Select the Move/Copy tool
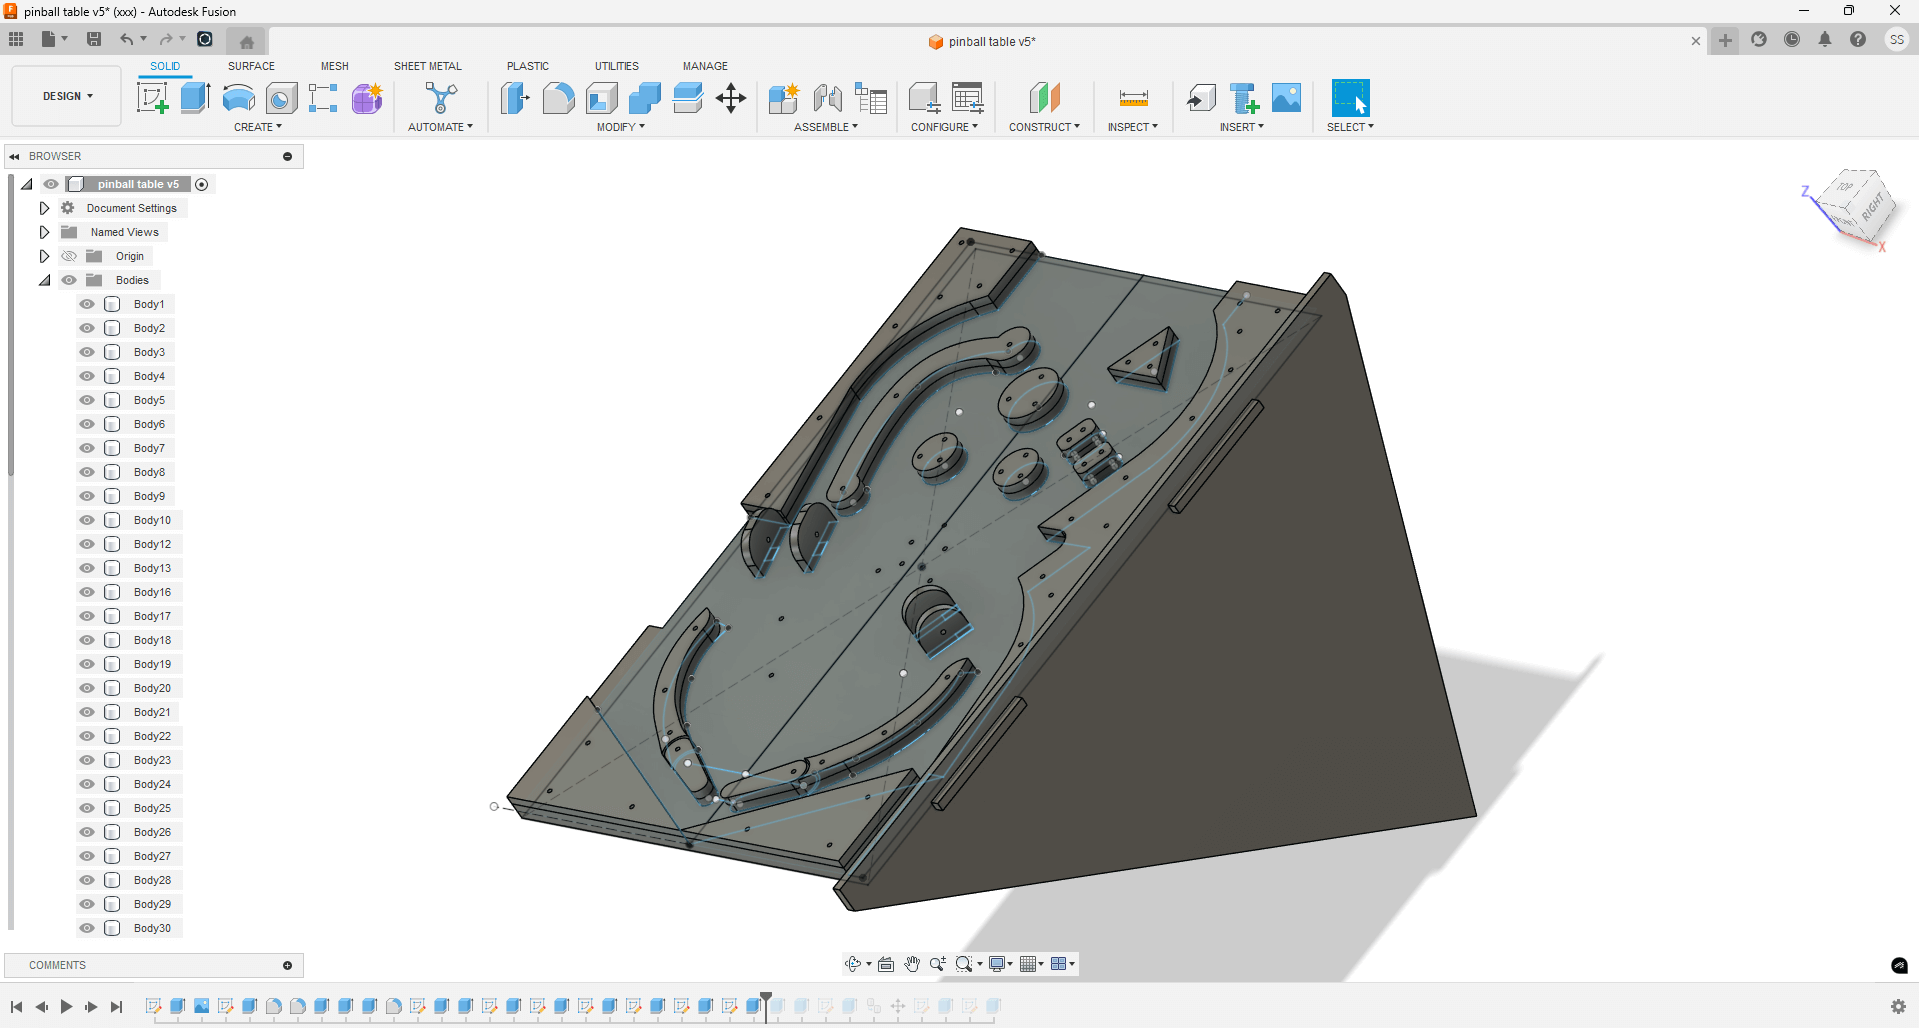 (731, 98)
